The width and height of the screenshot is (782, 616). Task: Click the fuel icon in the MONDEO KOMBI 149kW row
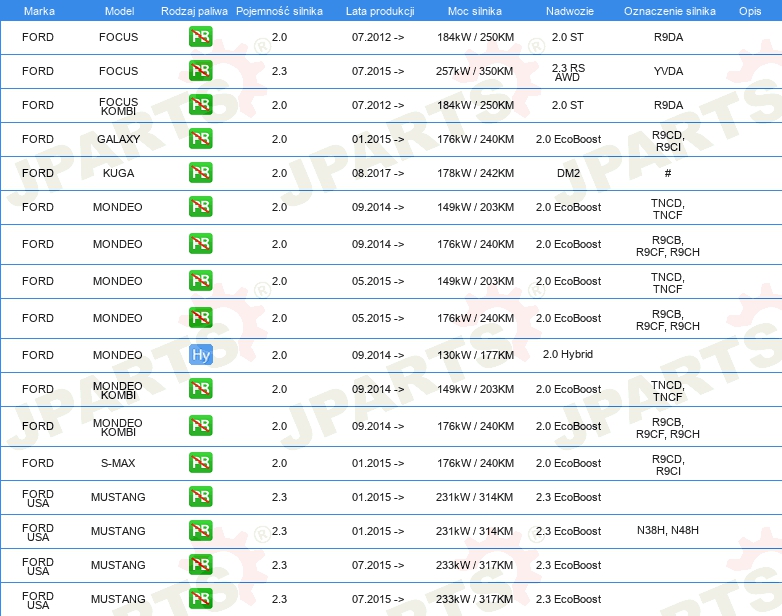[200, 389]
